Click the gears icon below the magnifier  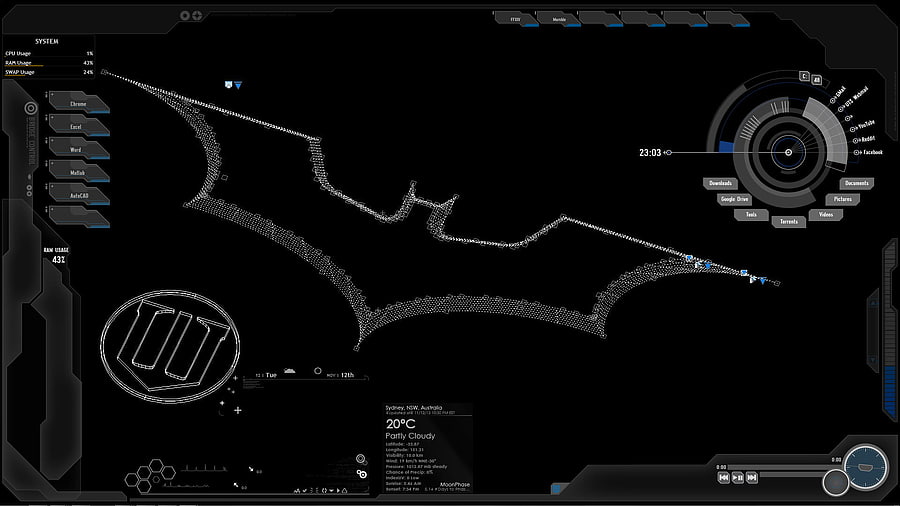pos(362,474)
